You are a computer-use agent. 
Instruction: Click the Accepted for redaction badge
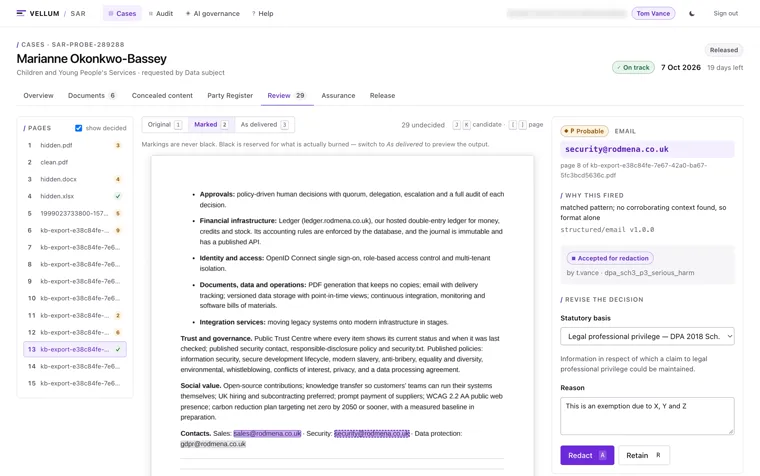click(x=610, y=258)
